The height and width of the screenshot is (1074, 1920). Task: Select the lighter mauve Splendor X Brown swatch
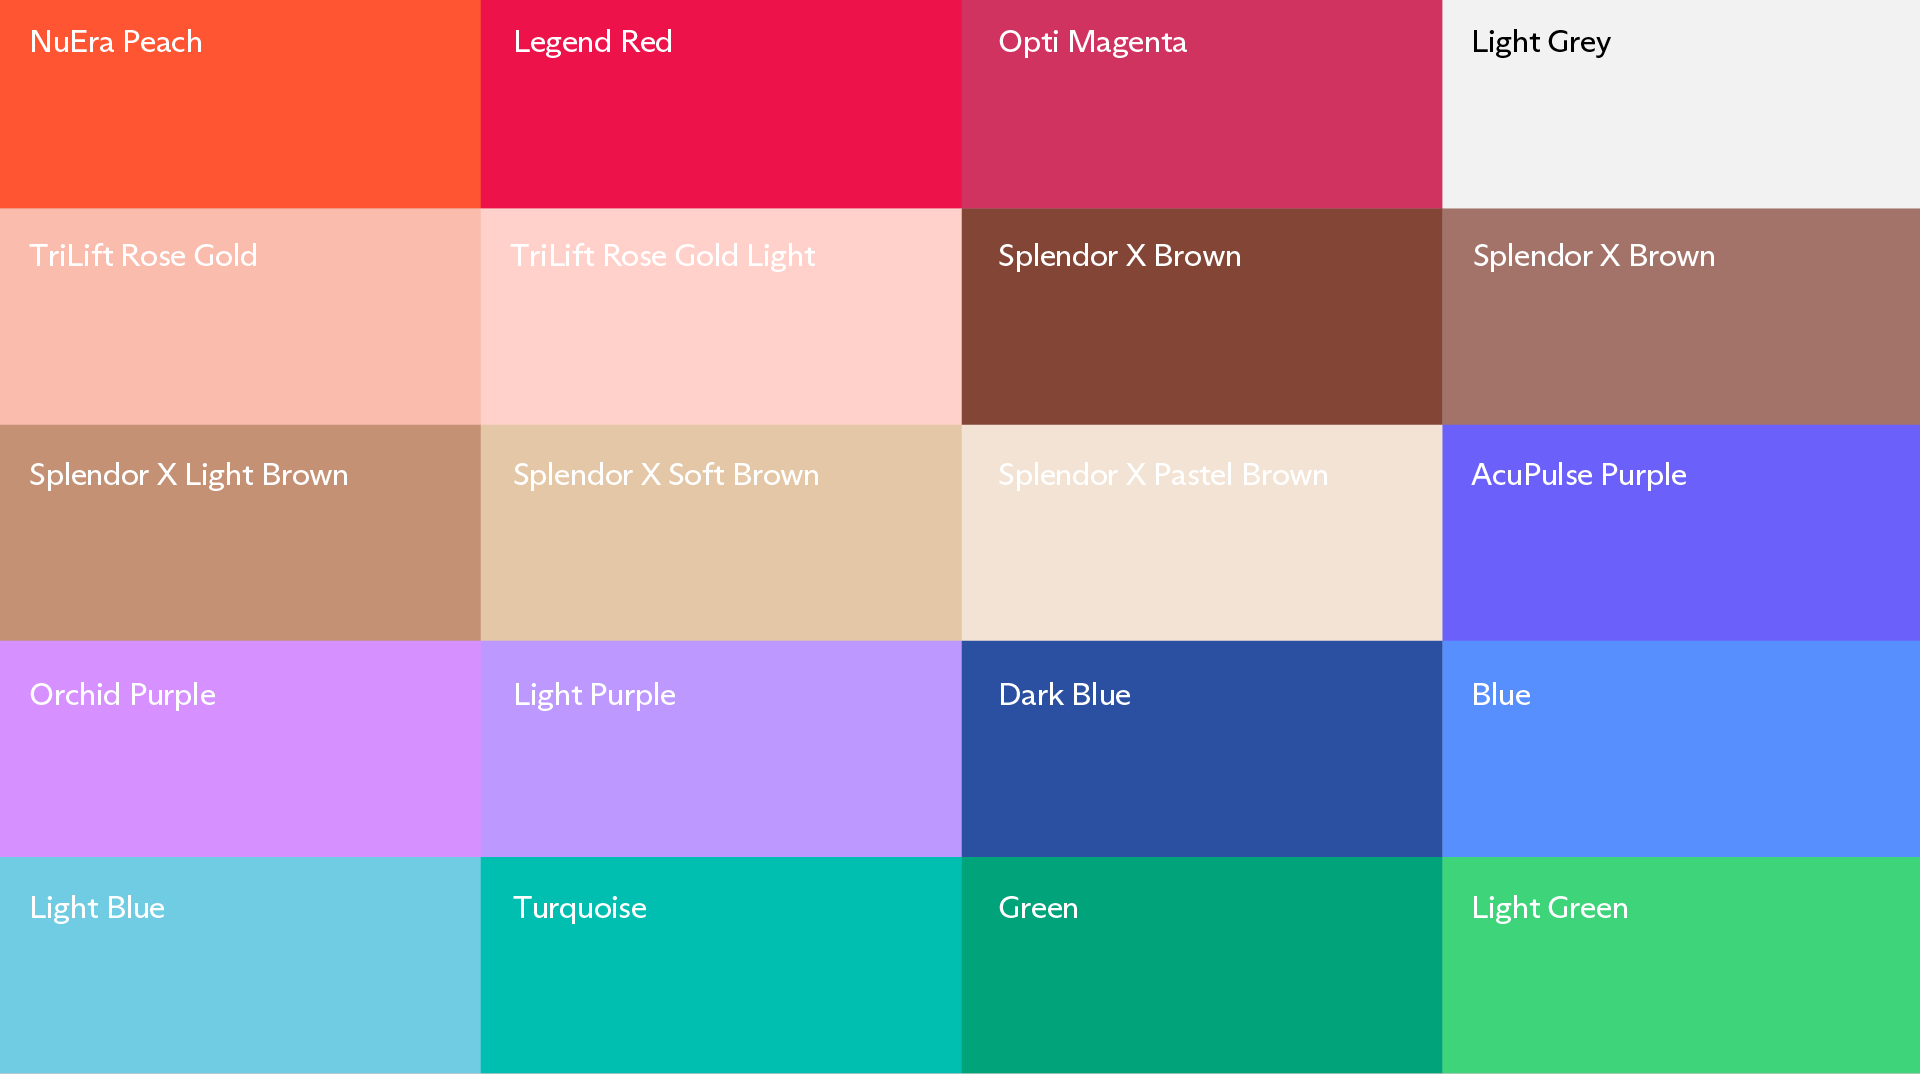[x=1681, y=316]
